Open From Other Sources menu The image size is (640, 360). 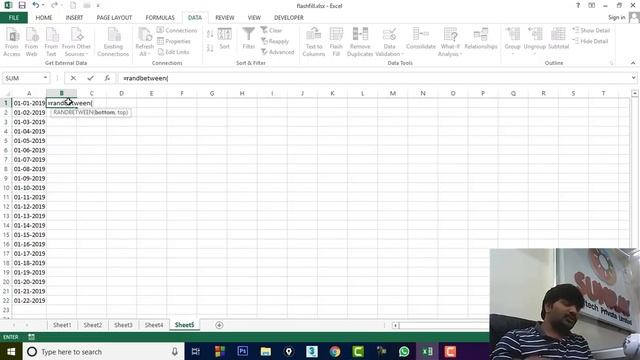click(x=76, y=42)
